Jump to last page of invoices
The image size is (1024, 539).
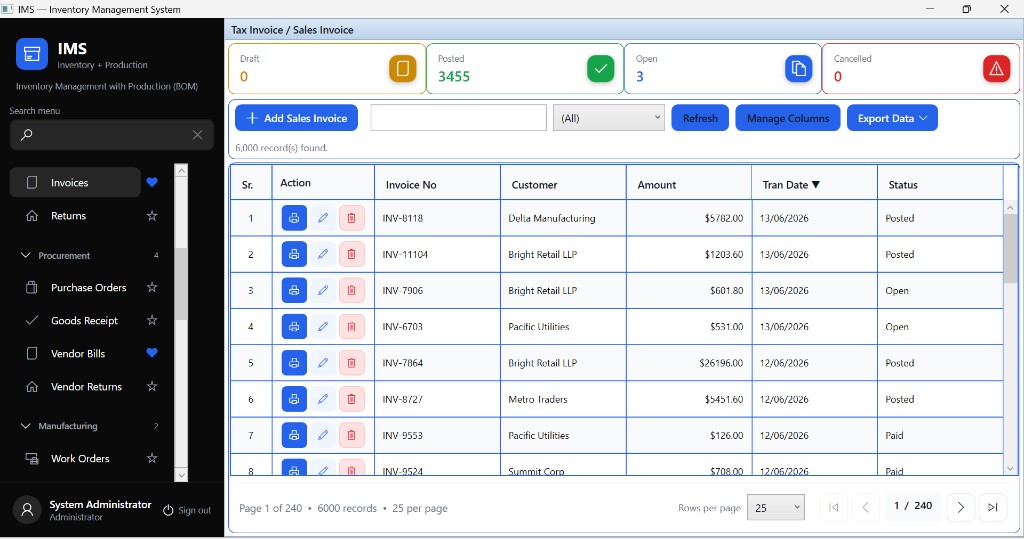pos(993,508)
